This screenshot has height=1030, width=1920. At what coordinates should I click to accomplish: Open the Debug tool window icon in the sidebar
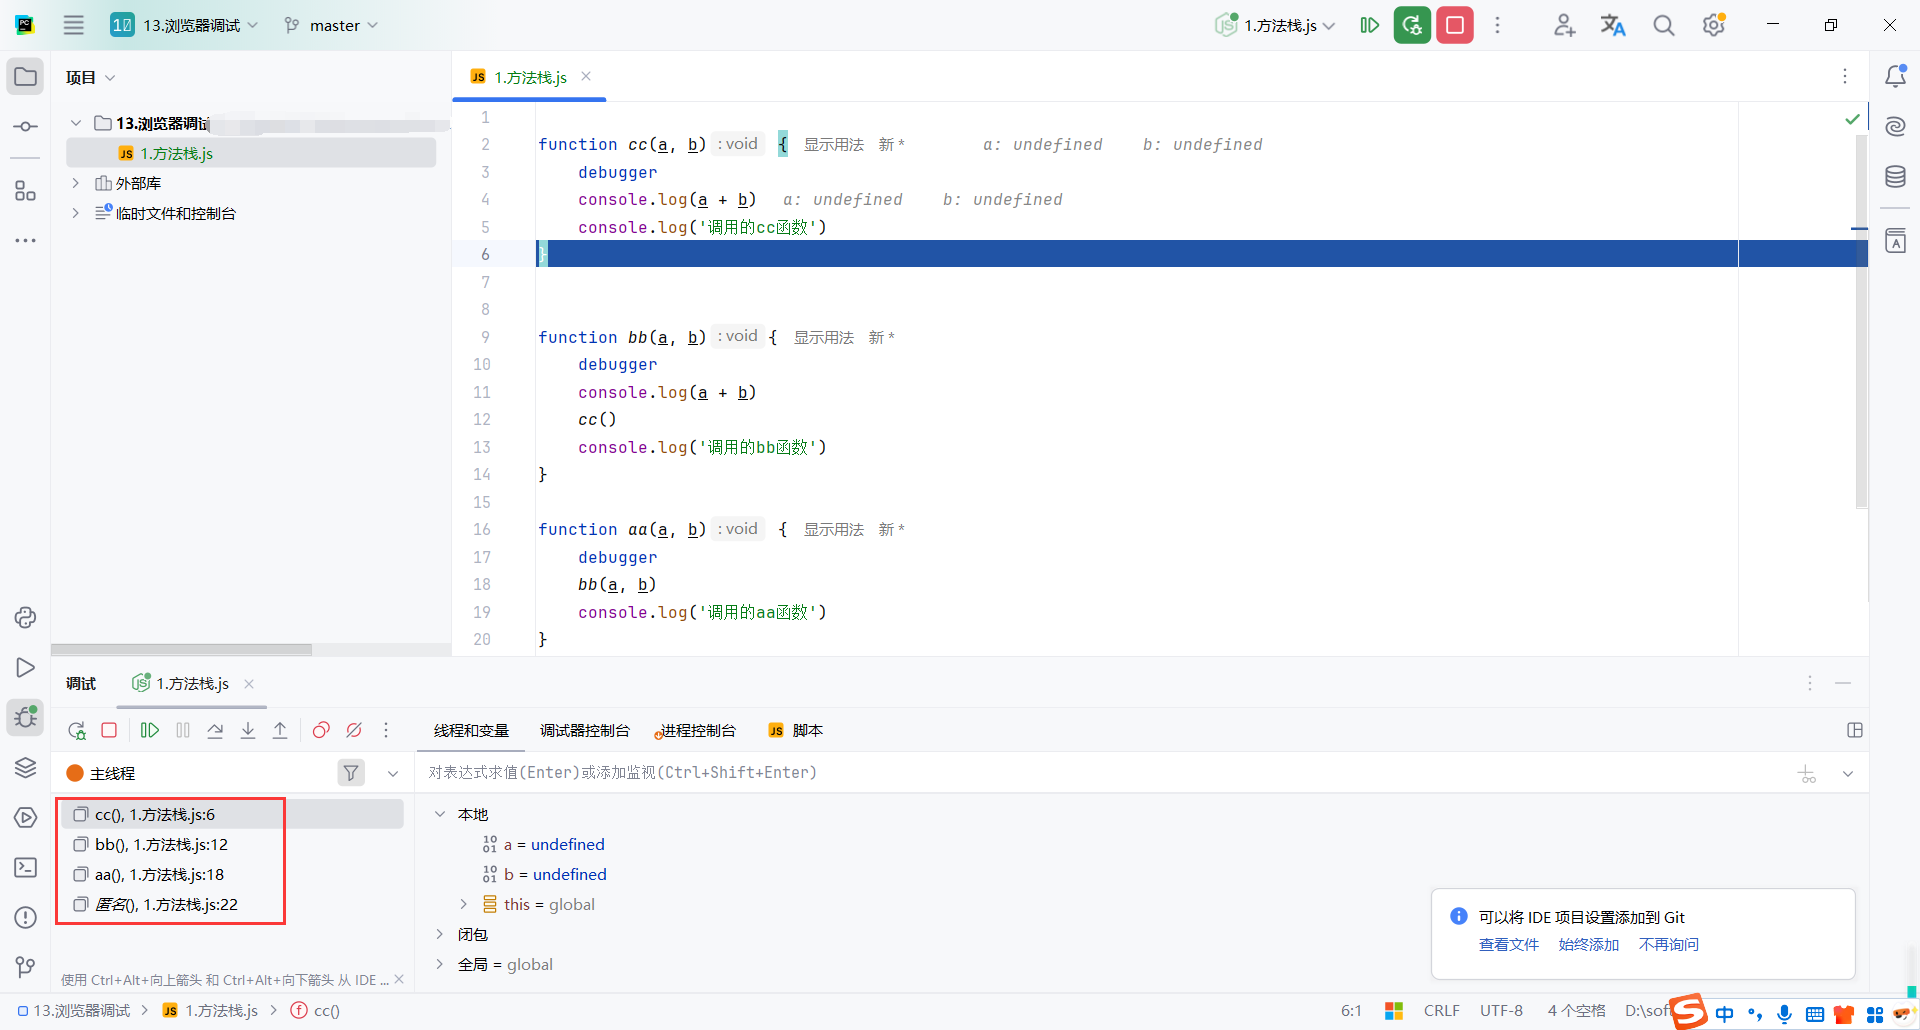tap(26, 717)
